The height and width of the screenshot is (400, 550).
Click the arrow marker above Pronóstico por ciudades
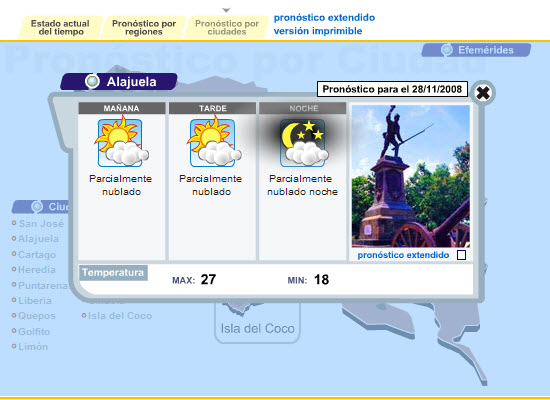(x=227, y=10)
